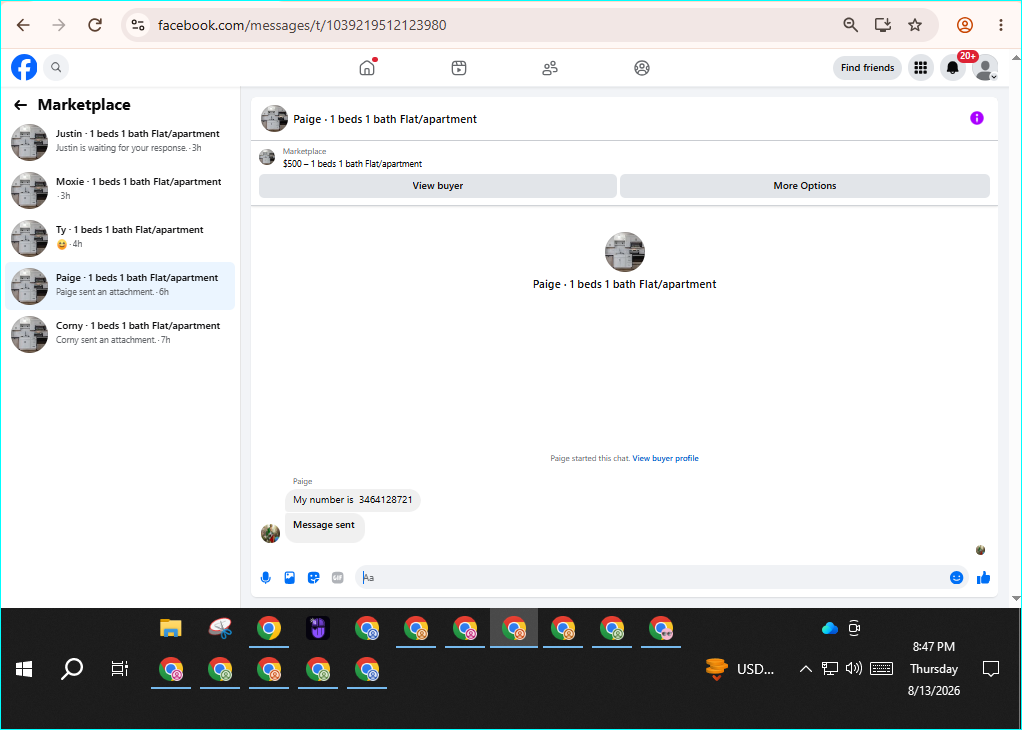1022x730 pixels.
Task: Open the volume speaker tray icon
Action: tap(853, 668)
